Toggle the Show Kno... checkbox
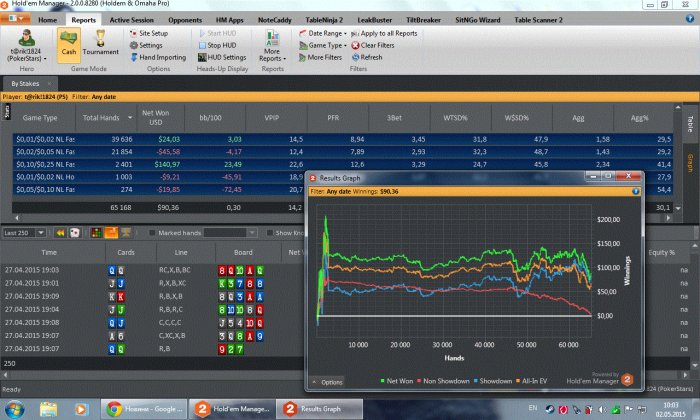The height and width of the screenshot is (420, 700). click(269, 233)
